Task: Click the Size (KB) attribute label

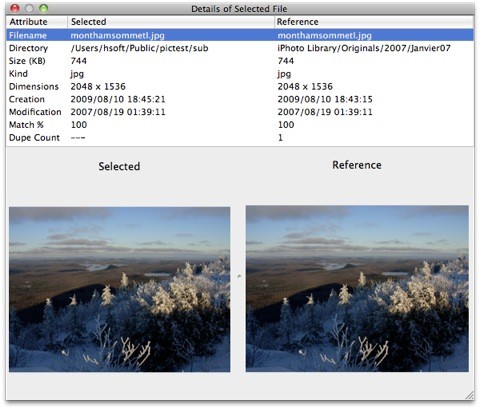Action: pos(27,61)
